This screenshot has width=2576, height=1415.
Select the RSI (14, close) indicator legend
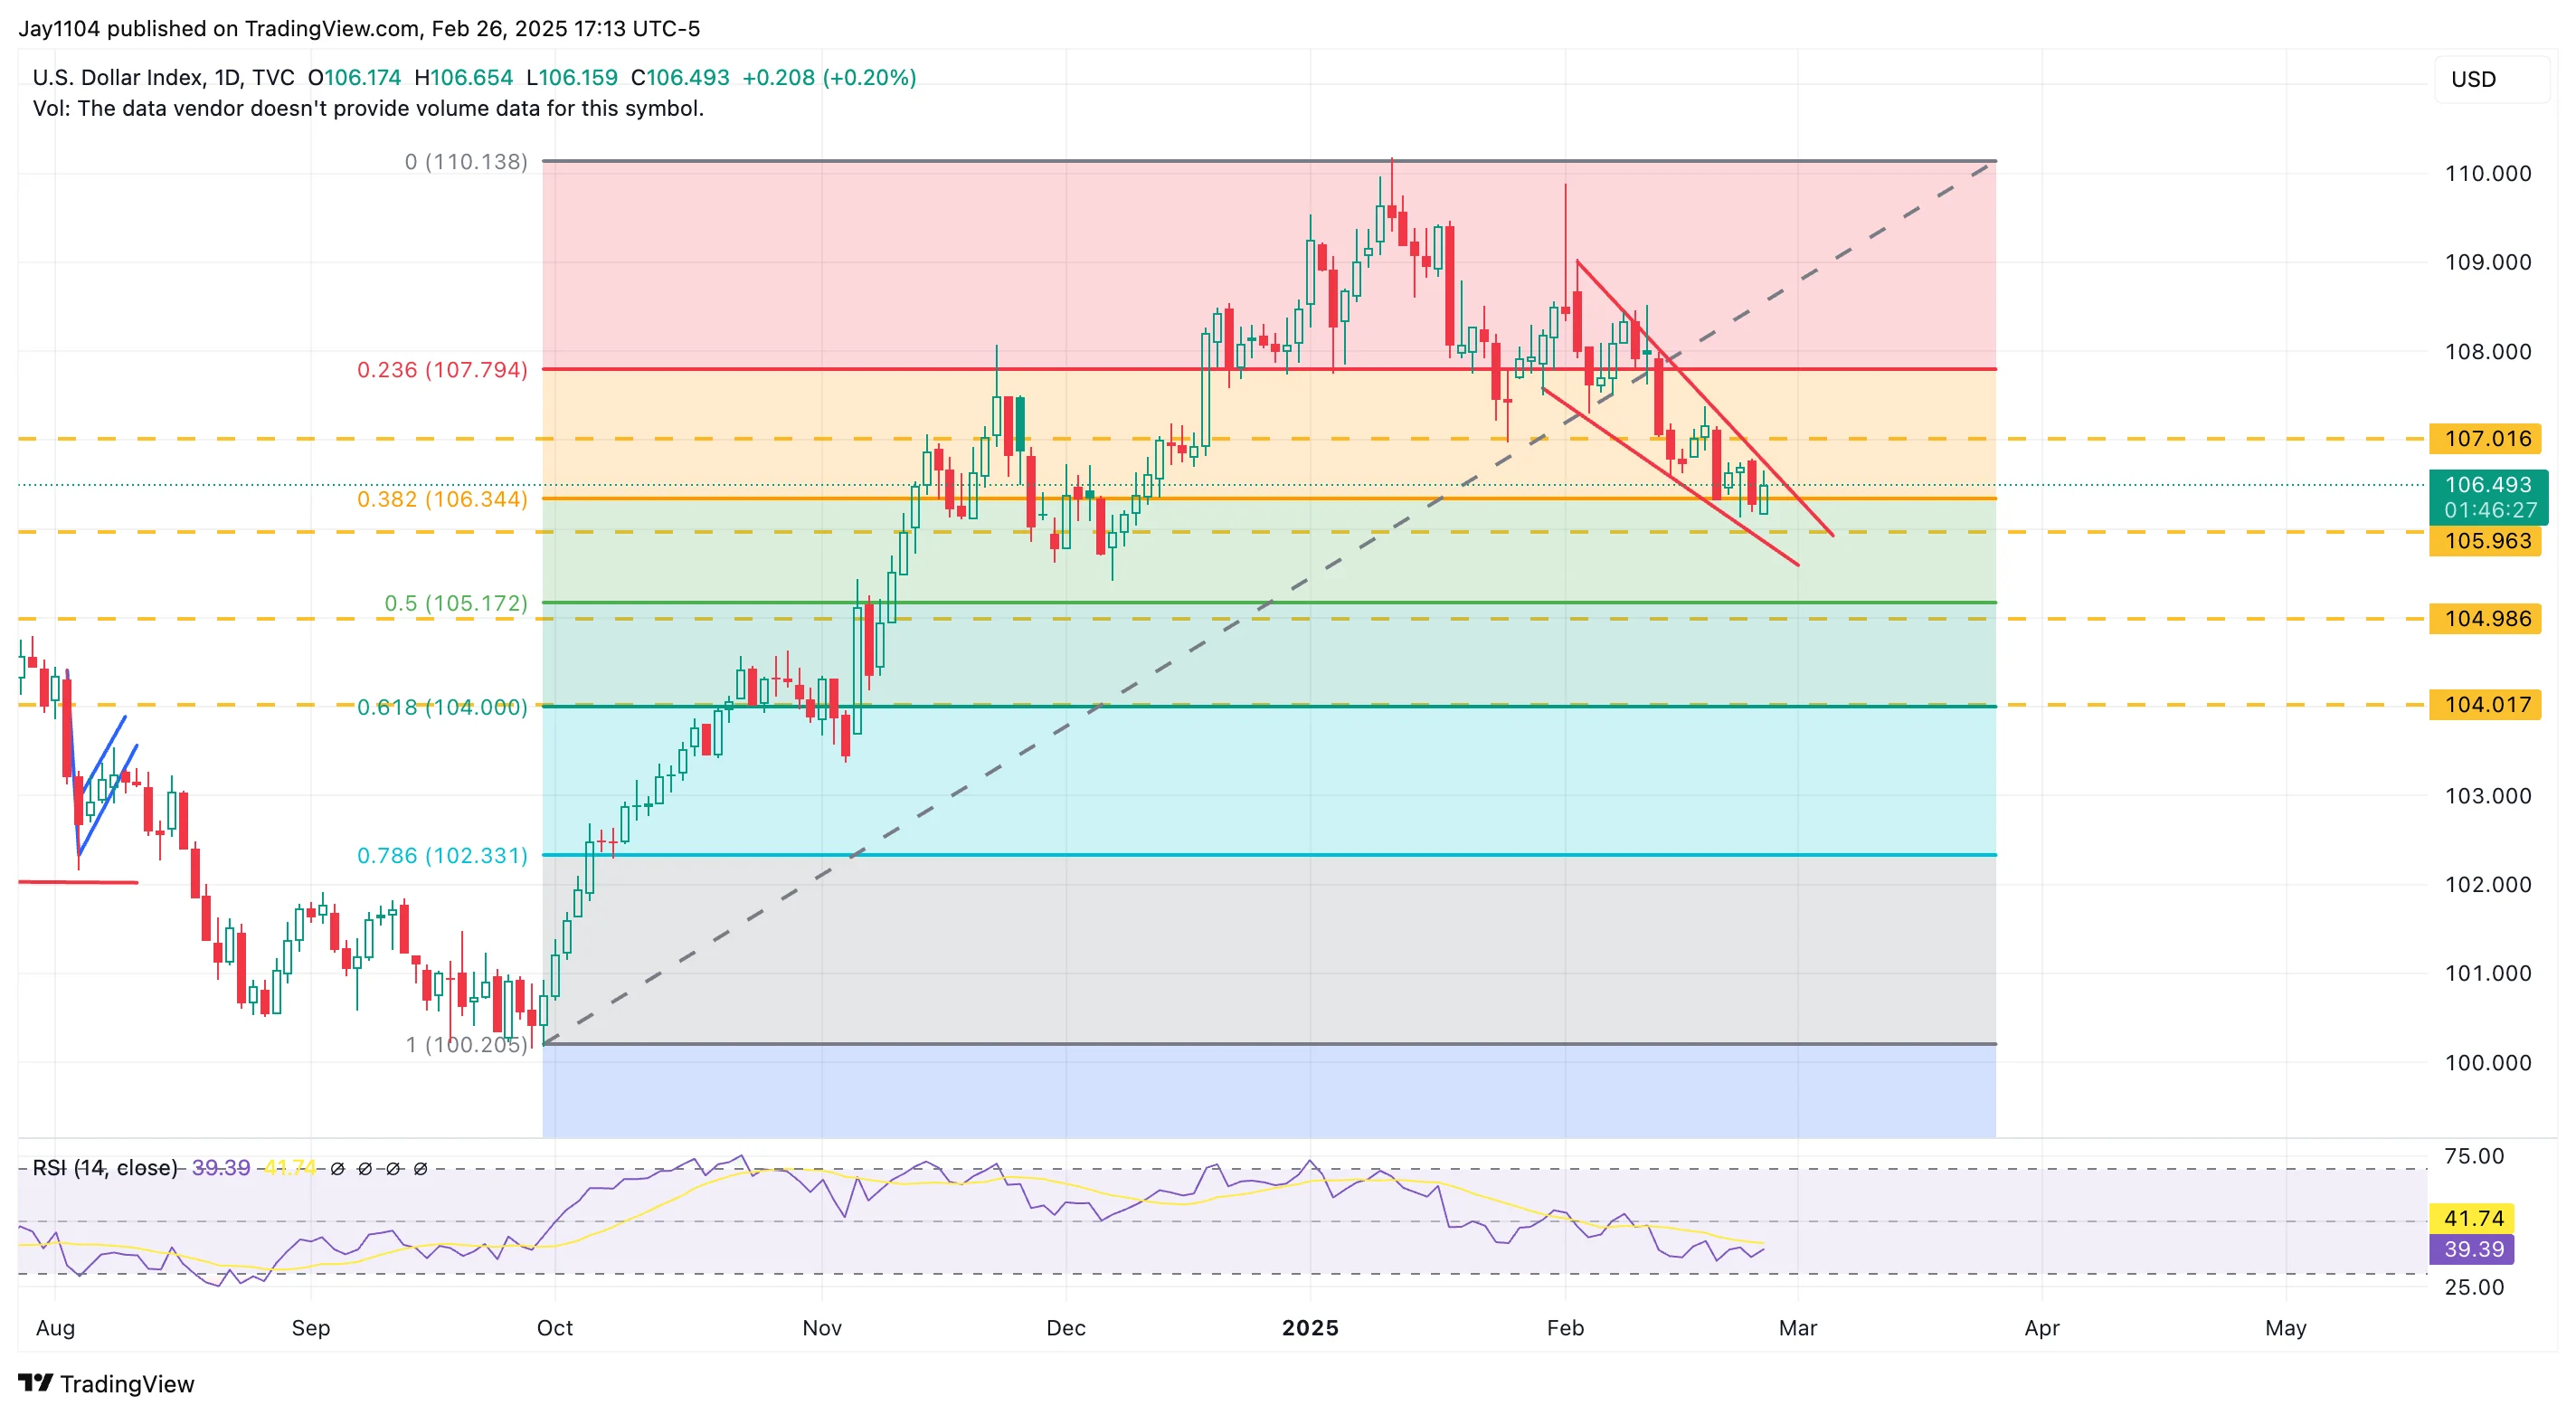[105, 1168]
